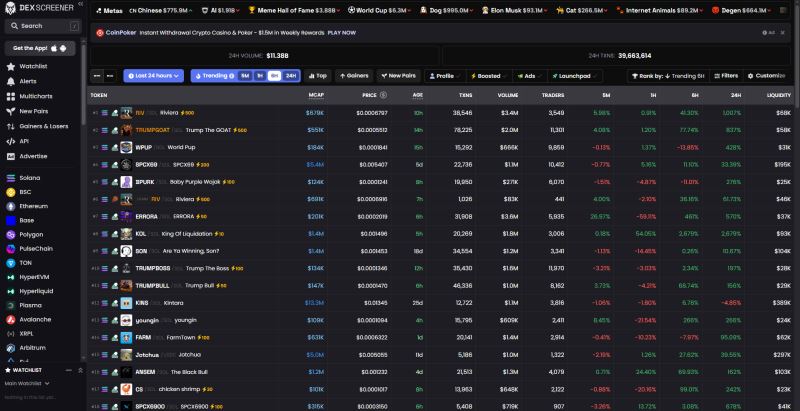Minimize the watchlist panel dash icon

pyautogui.click(x=69, y=370)
